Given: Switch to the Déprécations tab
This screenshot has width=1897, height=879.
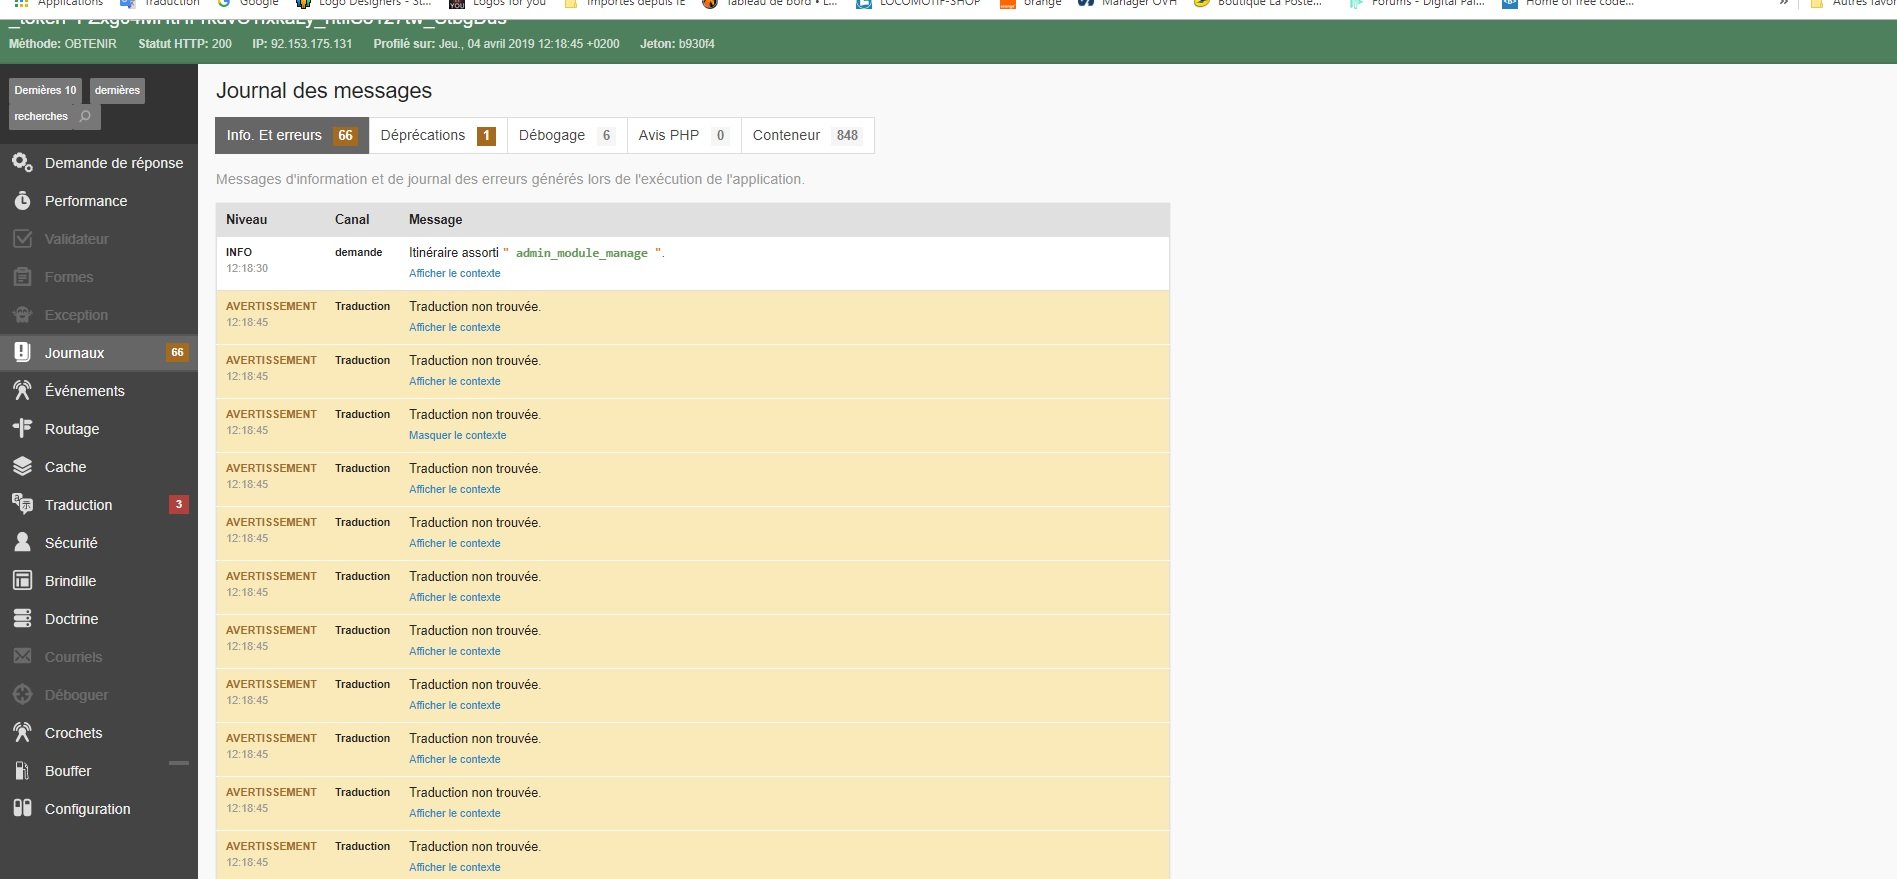Looking at the screenshot, I should tap(438, 135).
